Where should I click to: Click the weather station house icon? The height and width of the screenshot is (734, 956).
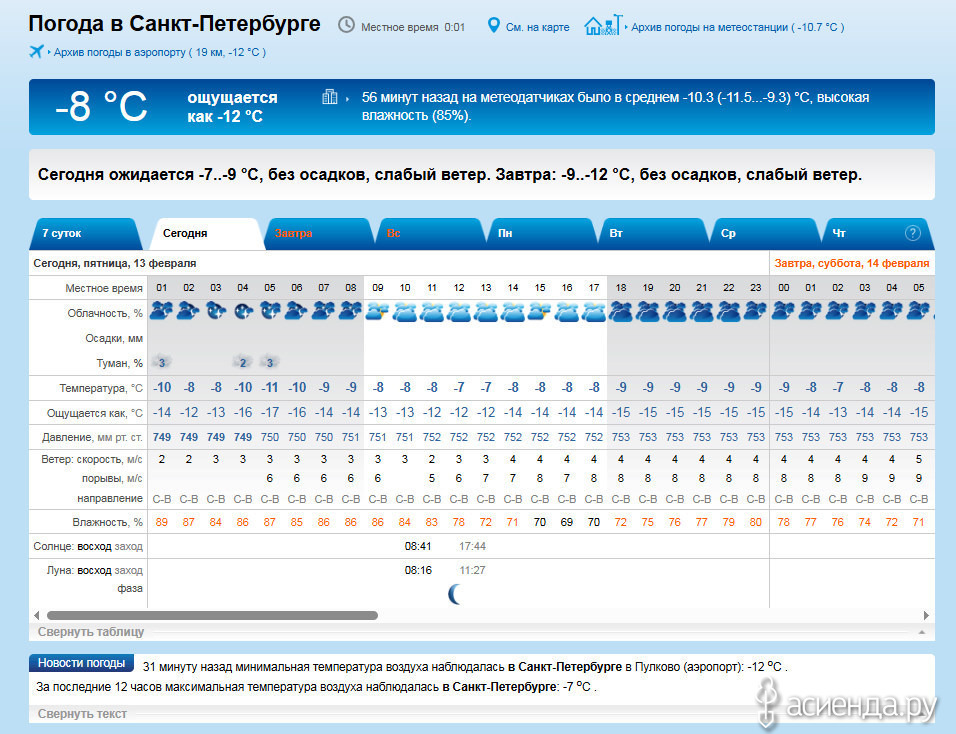click(601, 25)
